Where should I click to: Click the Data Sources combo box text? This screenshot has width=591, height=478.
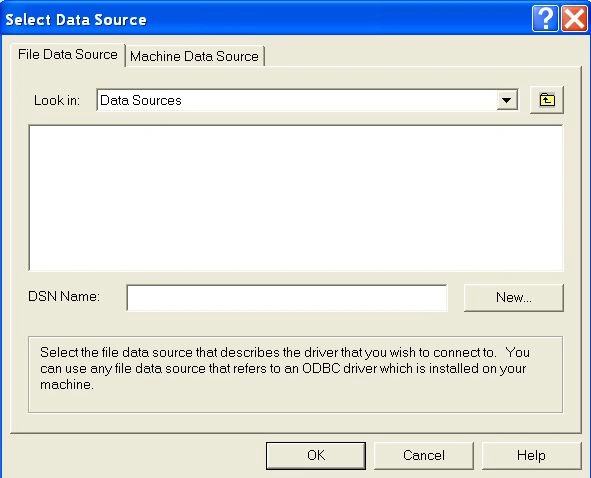pyautogui.click(x=141, y=100)
